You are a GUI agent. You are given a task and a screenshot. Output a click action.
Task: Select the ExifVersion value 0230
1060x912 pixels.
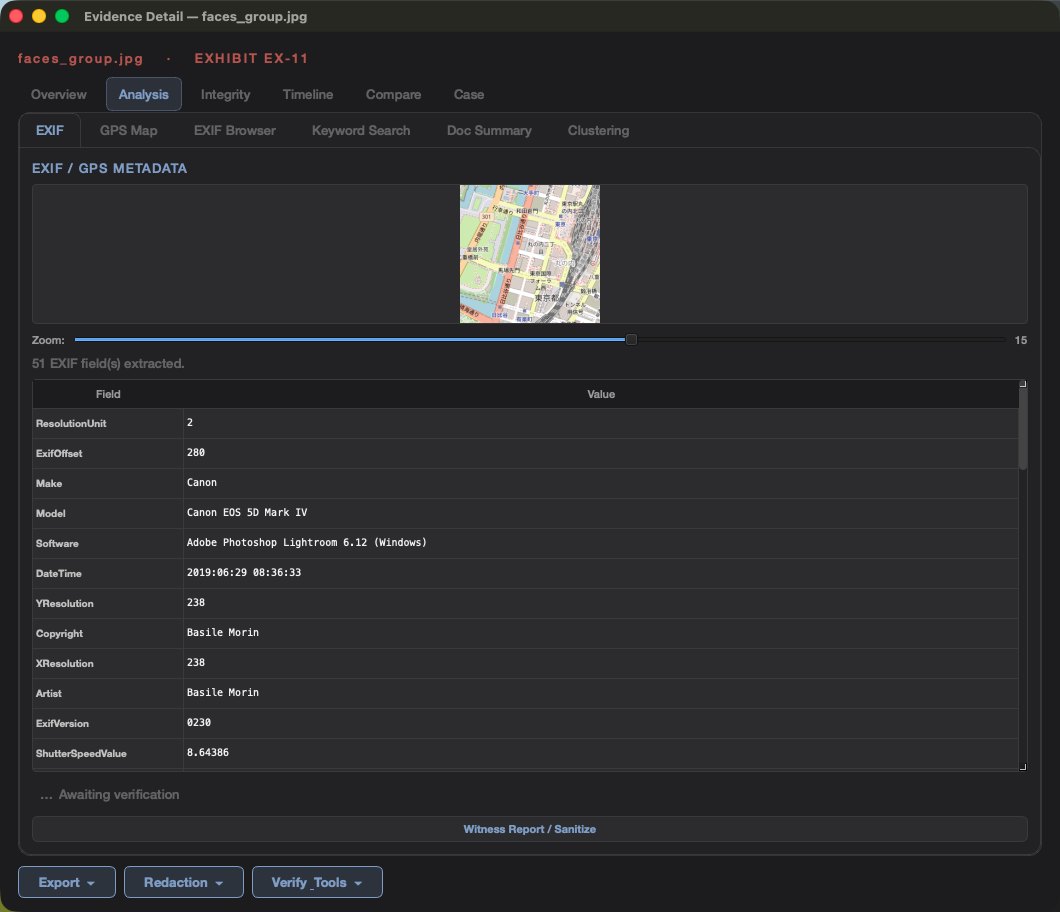(601, 723)
